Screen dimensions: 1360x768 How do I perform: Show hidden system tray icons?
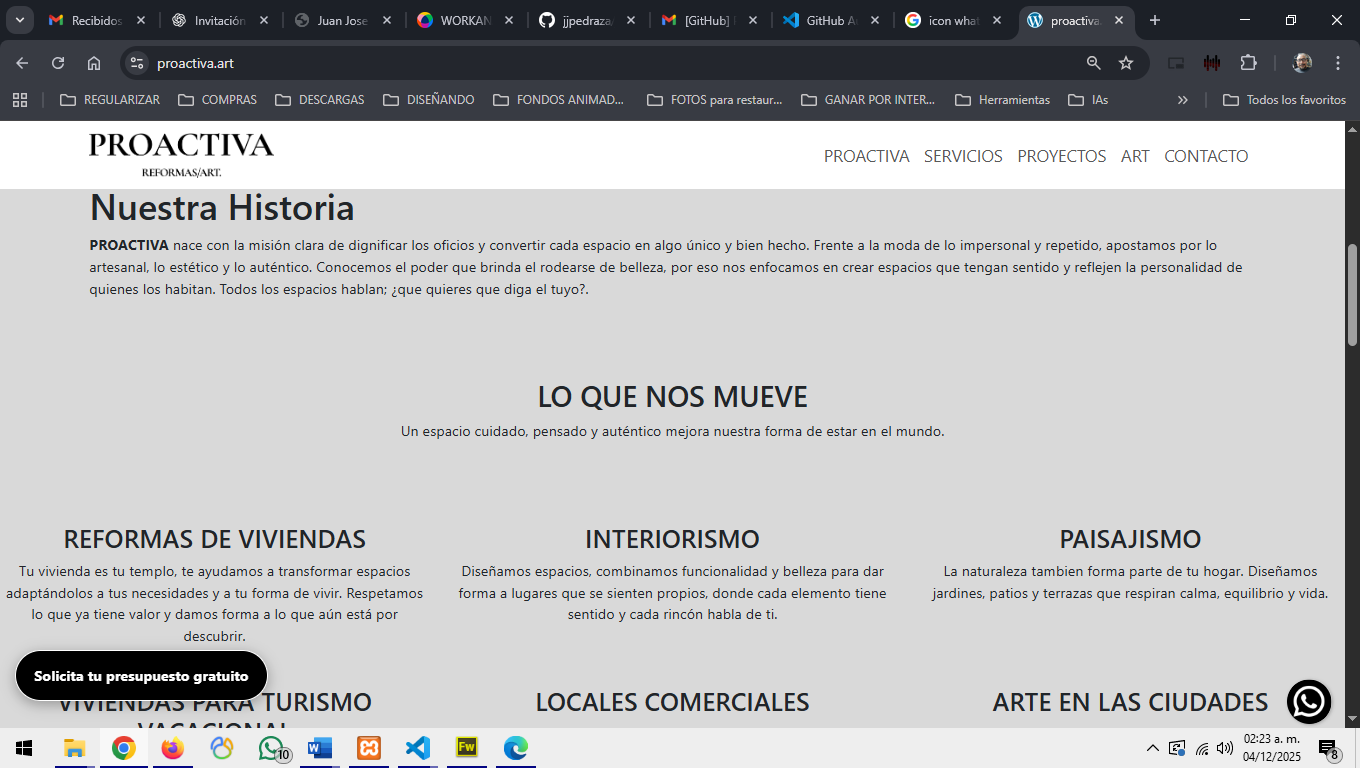1152,748
